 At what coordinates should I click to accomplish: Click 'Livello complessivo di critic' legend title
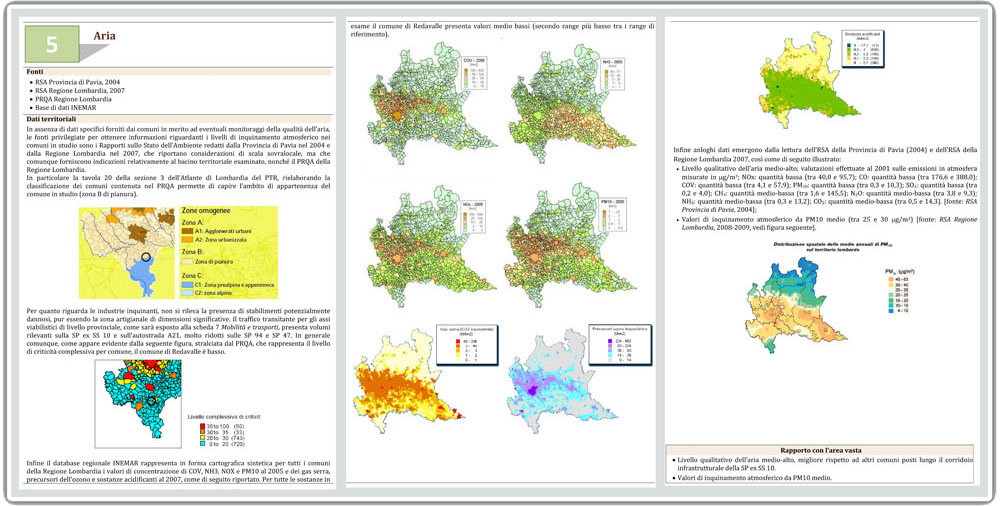(224, 416)
